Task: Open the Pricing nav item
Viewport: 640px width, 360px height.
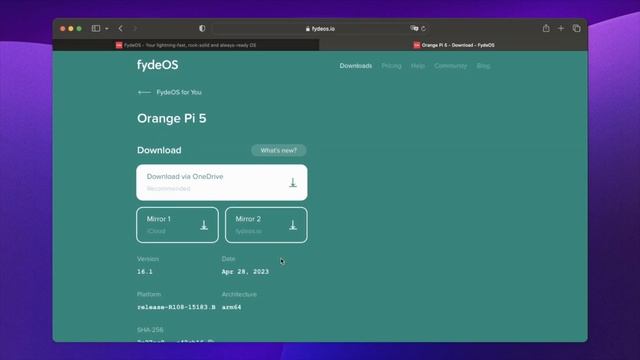Action: coord(391,66)
